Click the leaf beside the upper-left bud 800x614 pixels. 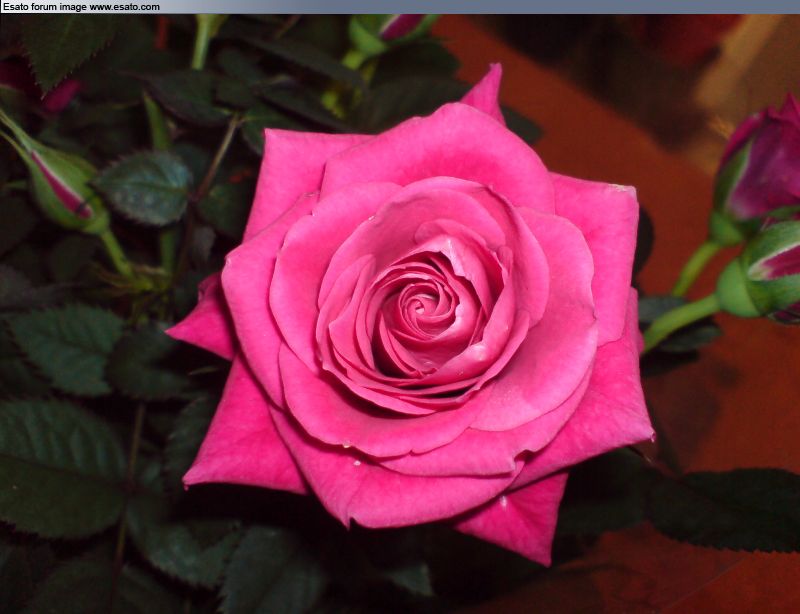(x=145, y=187)
